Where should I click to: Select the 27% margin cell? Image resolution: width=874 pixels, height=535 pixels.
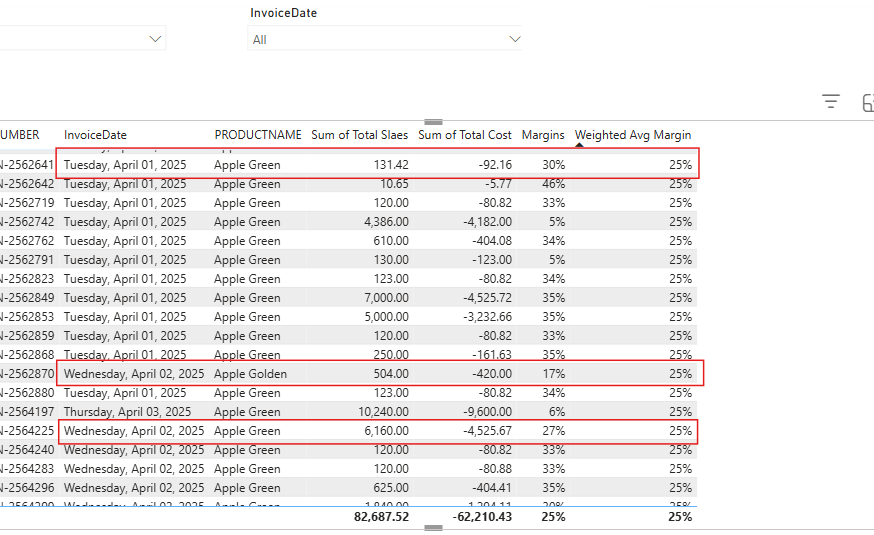coord(553,431)
